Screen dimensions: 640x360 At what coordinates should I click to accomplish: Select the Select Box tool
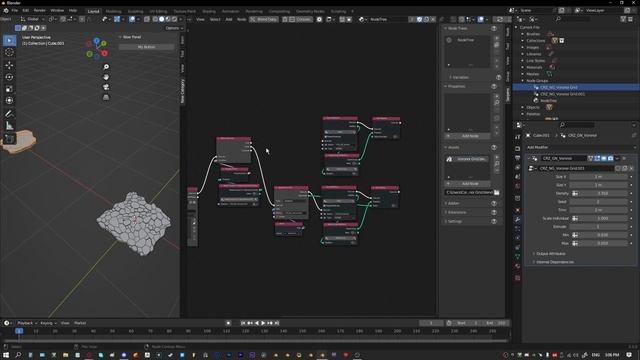click(x=9, y=40)
